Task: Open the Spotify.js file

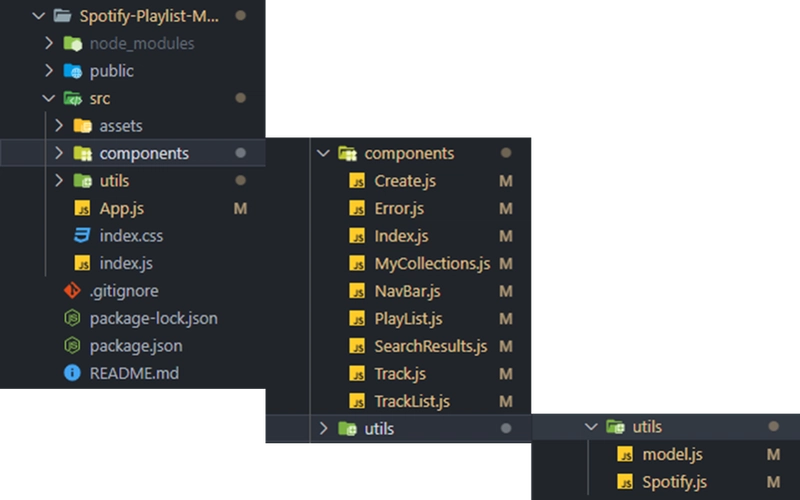Action: [x=674, y=482]
